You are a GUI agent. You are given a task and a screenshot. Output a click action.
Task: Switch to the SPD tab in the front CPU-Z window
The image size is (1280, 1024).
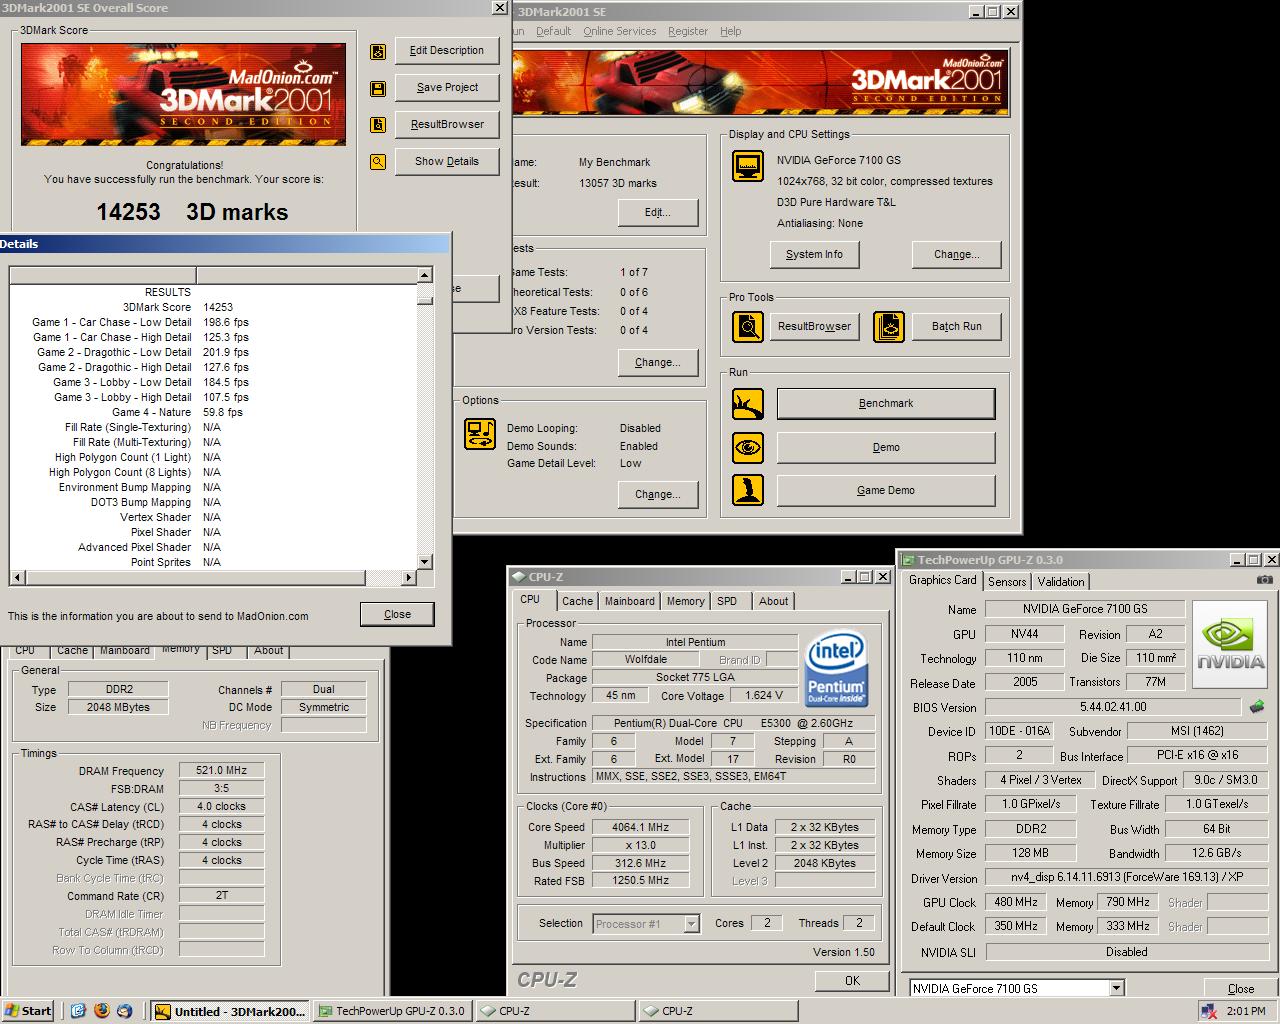point(727,601)
